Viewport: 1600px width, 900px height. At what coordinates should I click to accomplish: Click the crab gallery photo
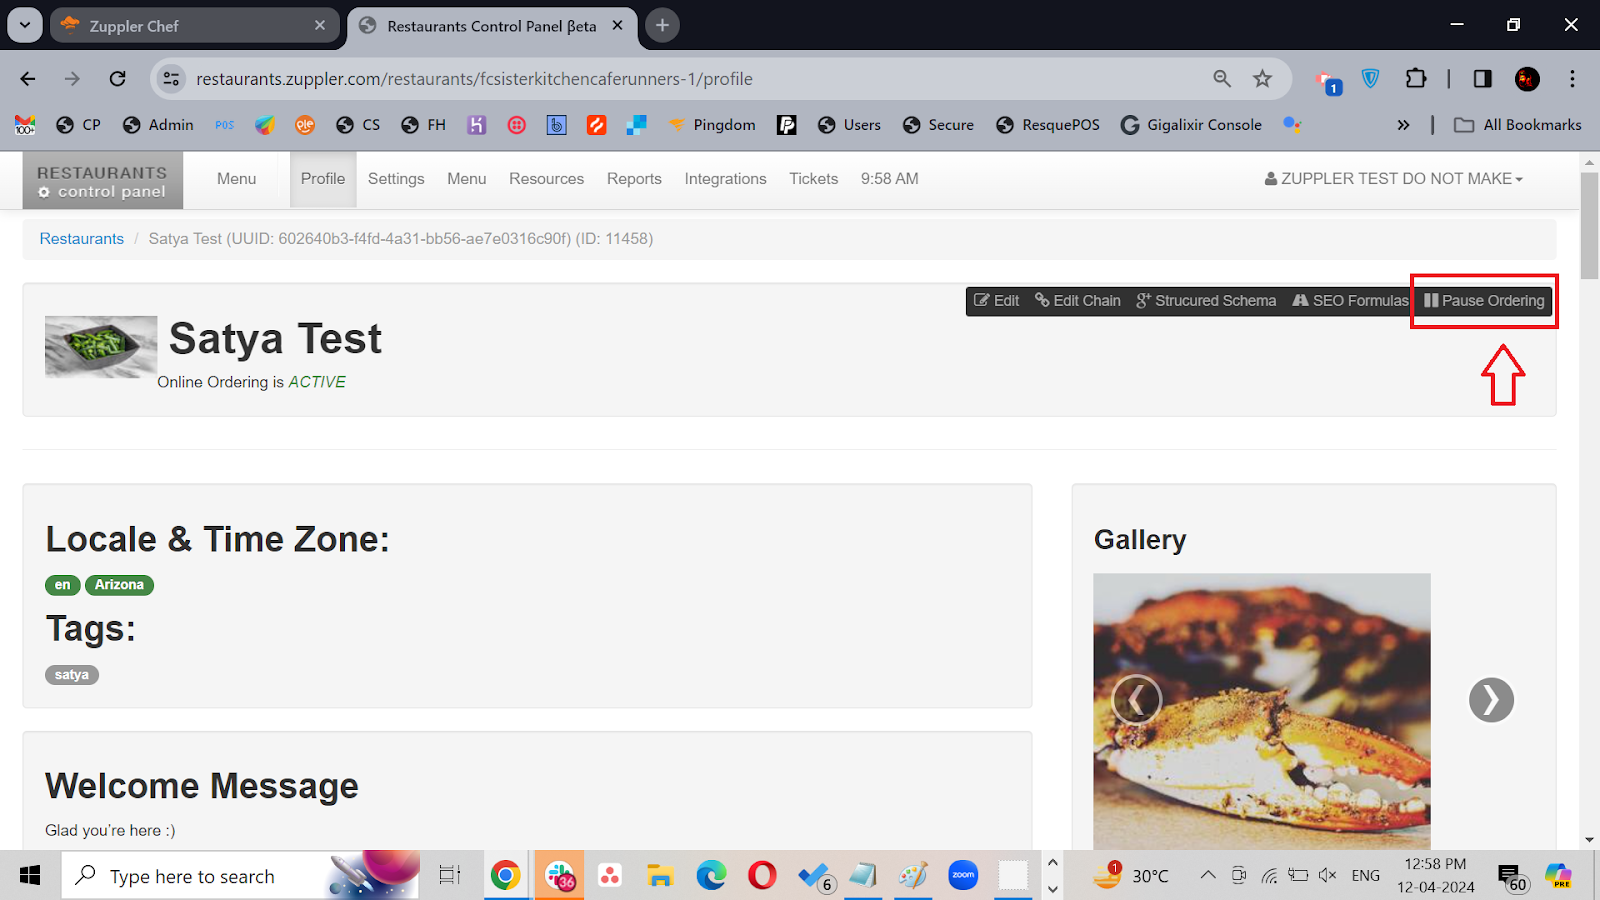1262,712
